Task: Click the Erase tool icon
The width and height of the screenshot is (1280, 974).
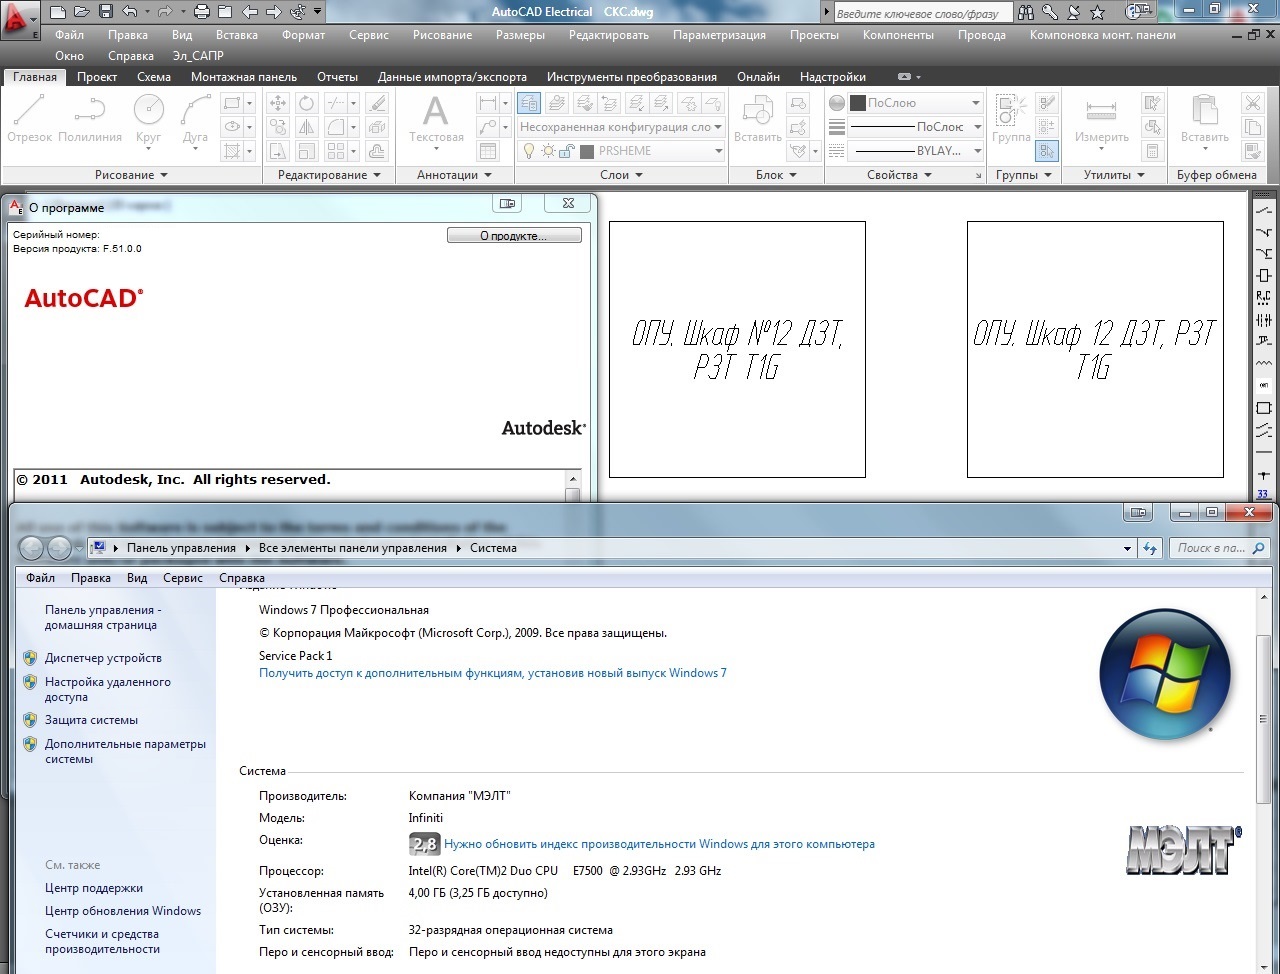Action: pos(377,103)
